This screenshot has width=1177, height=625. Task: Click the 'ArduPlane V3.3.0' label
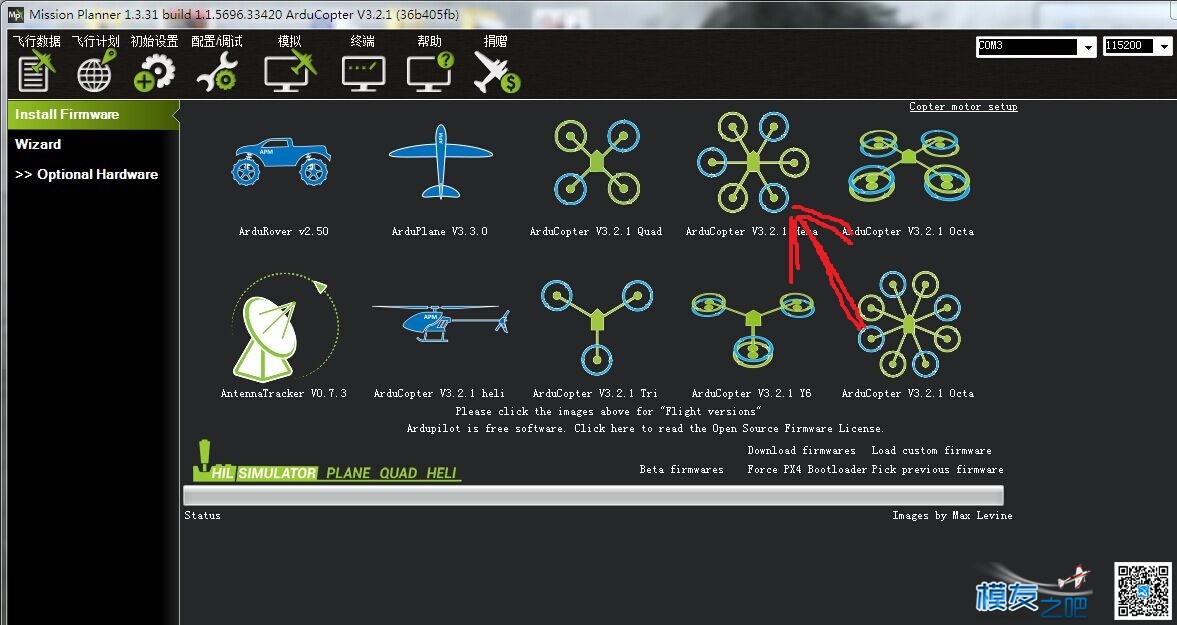pyautogui.click(x=440, y=231)
